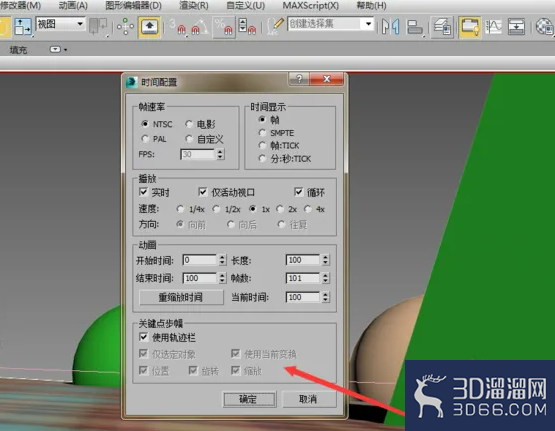
Task: Click the 结束时间 input field
Action: [x=200, y=278]
